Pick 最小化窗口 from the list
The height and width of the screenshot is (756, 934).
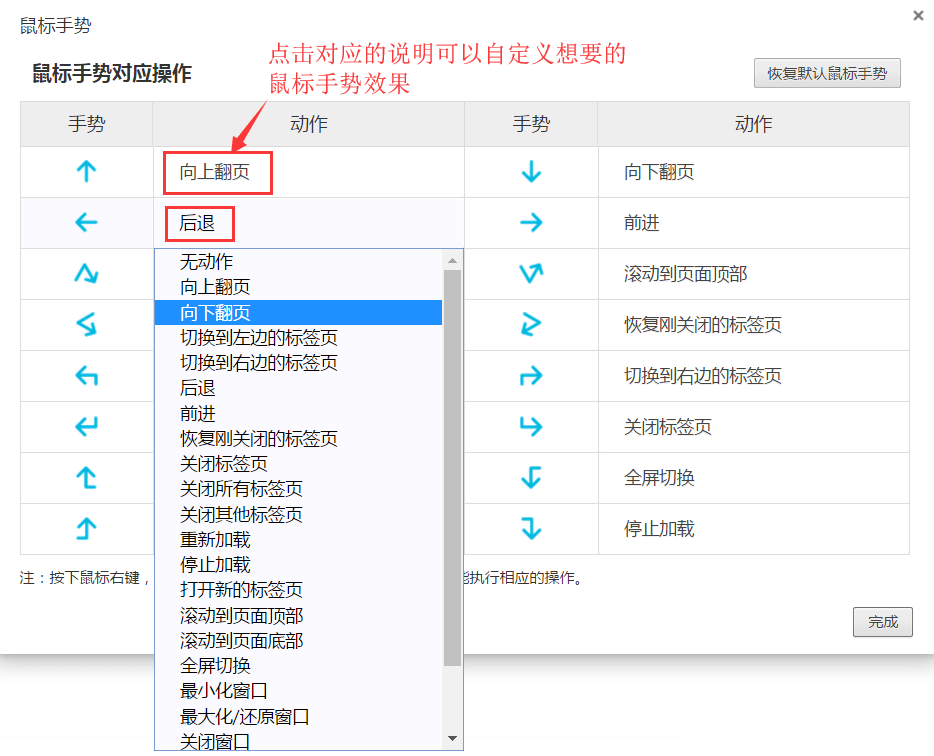(219, 690)
